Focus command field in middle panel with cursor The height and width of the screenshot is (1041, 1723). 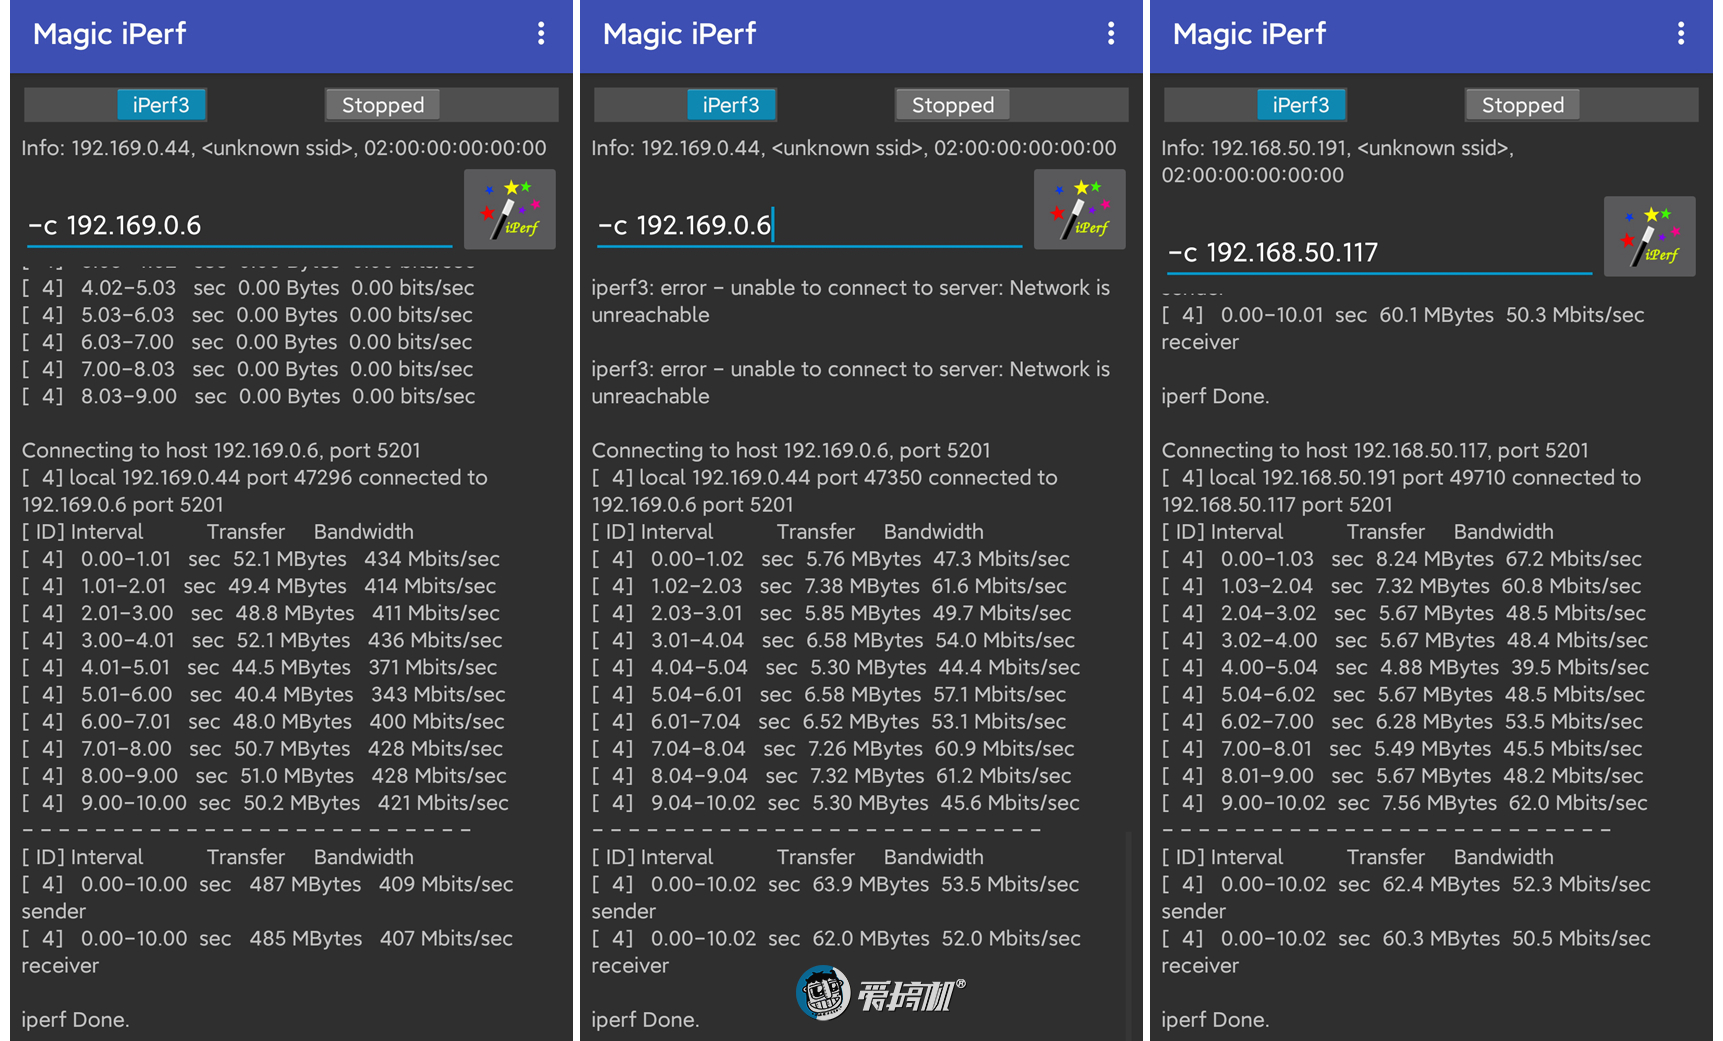click(809, 226)
